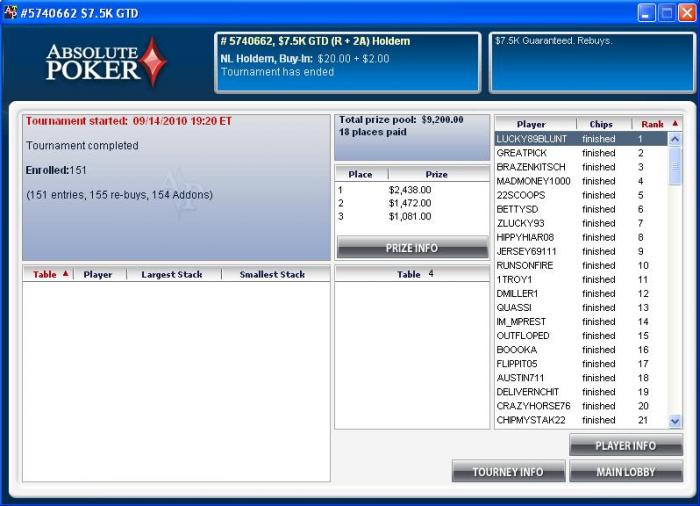The image size is (700, 506).
Task: Select player MADMONEY1000
Action: pos(581,181)
